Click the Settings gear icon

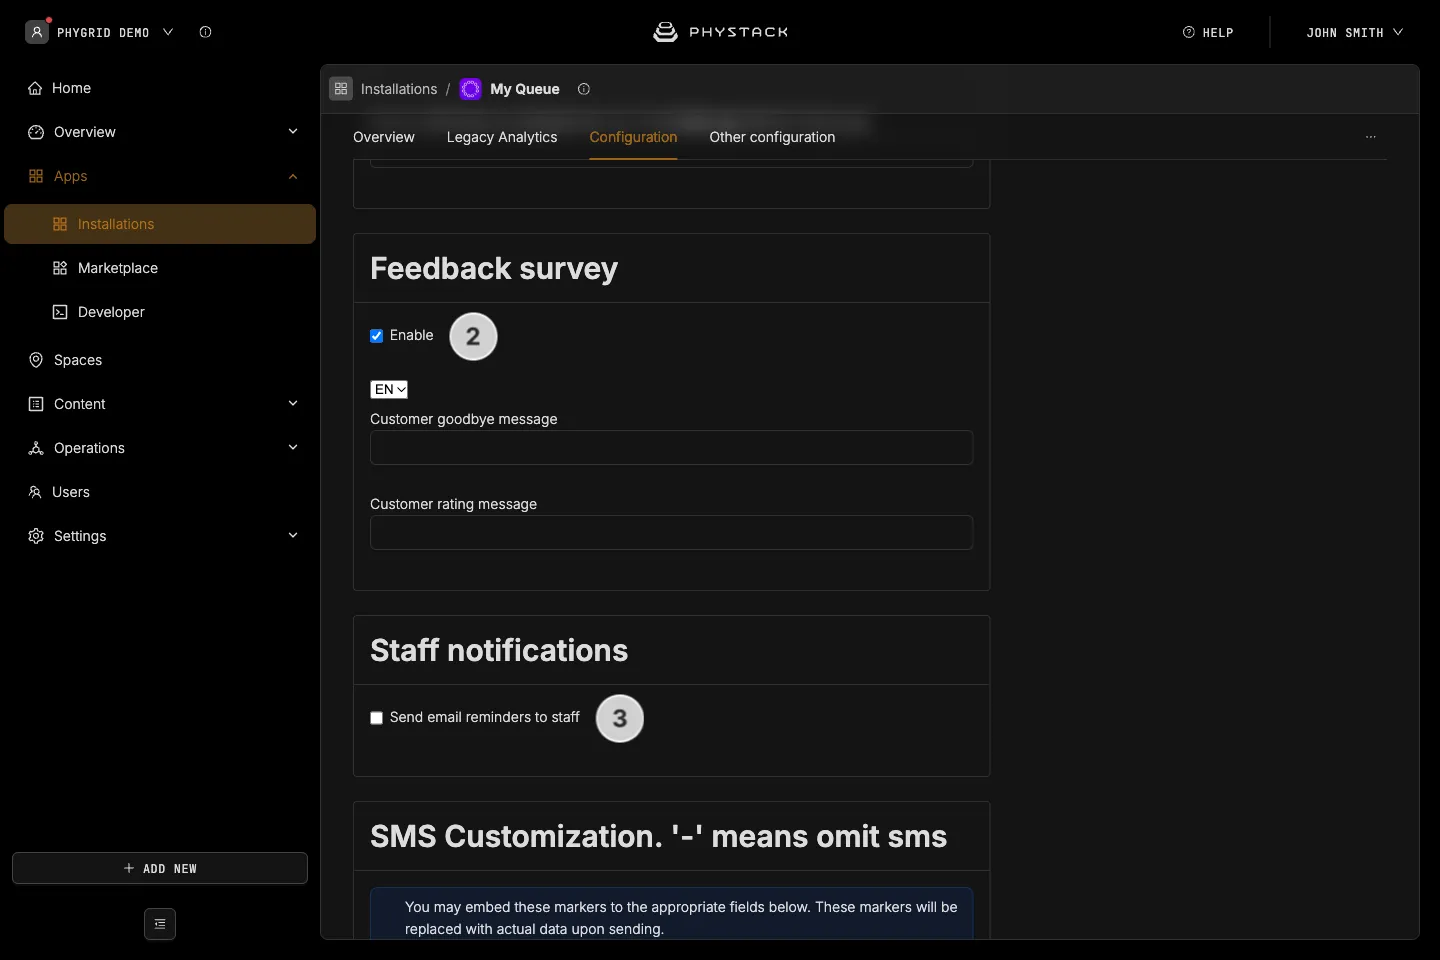click(x=36, y=536)
